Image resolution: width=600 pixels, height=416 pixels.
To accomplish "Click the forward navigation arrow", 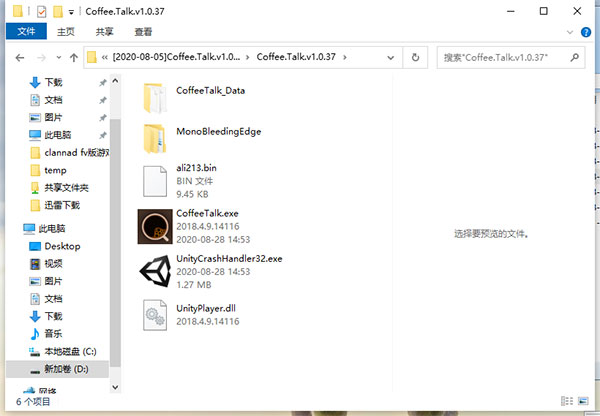I will pos(41,58).
